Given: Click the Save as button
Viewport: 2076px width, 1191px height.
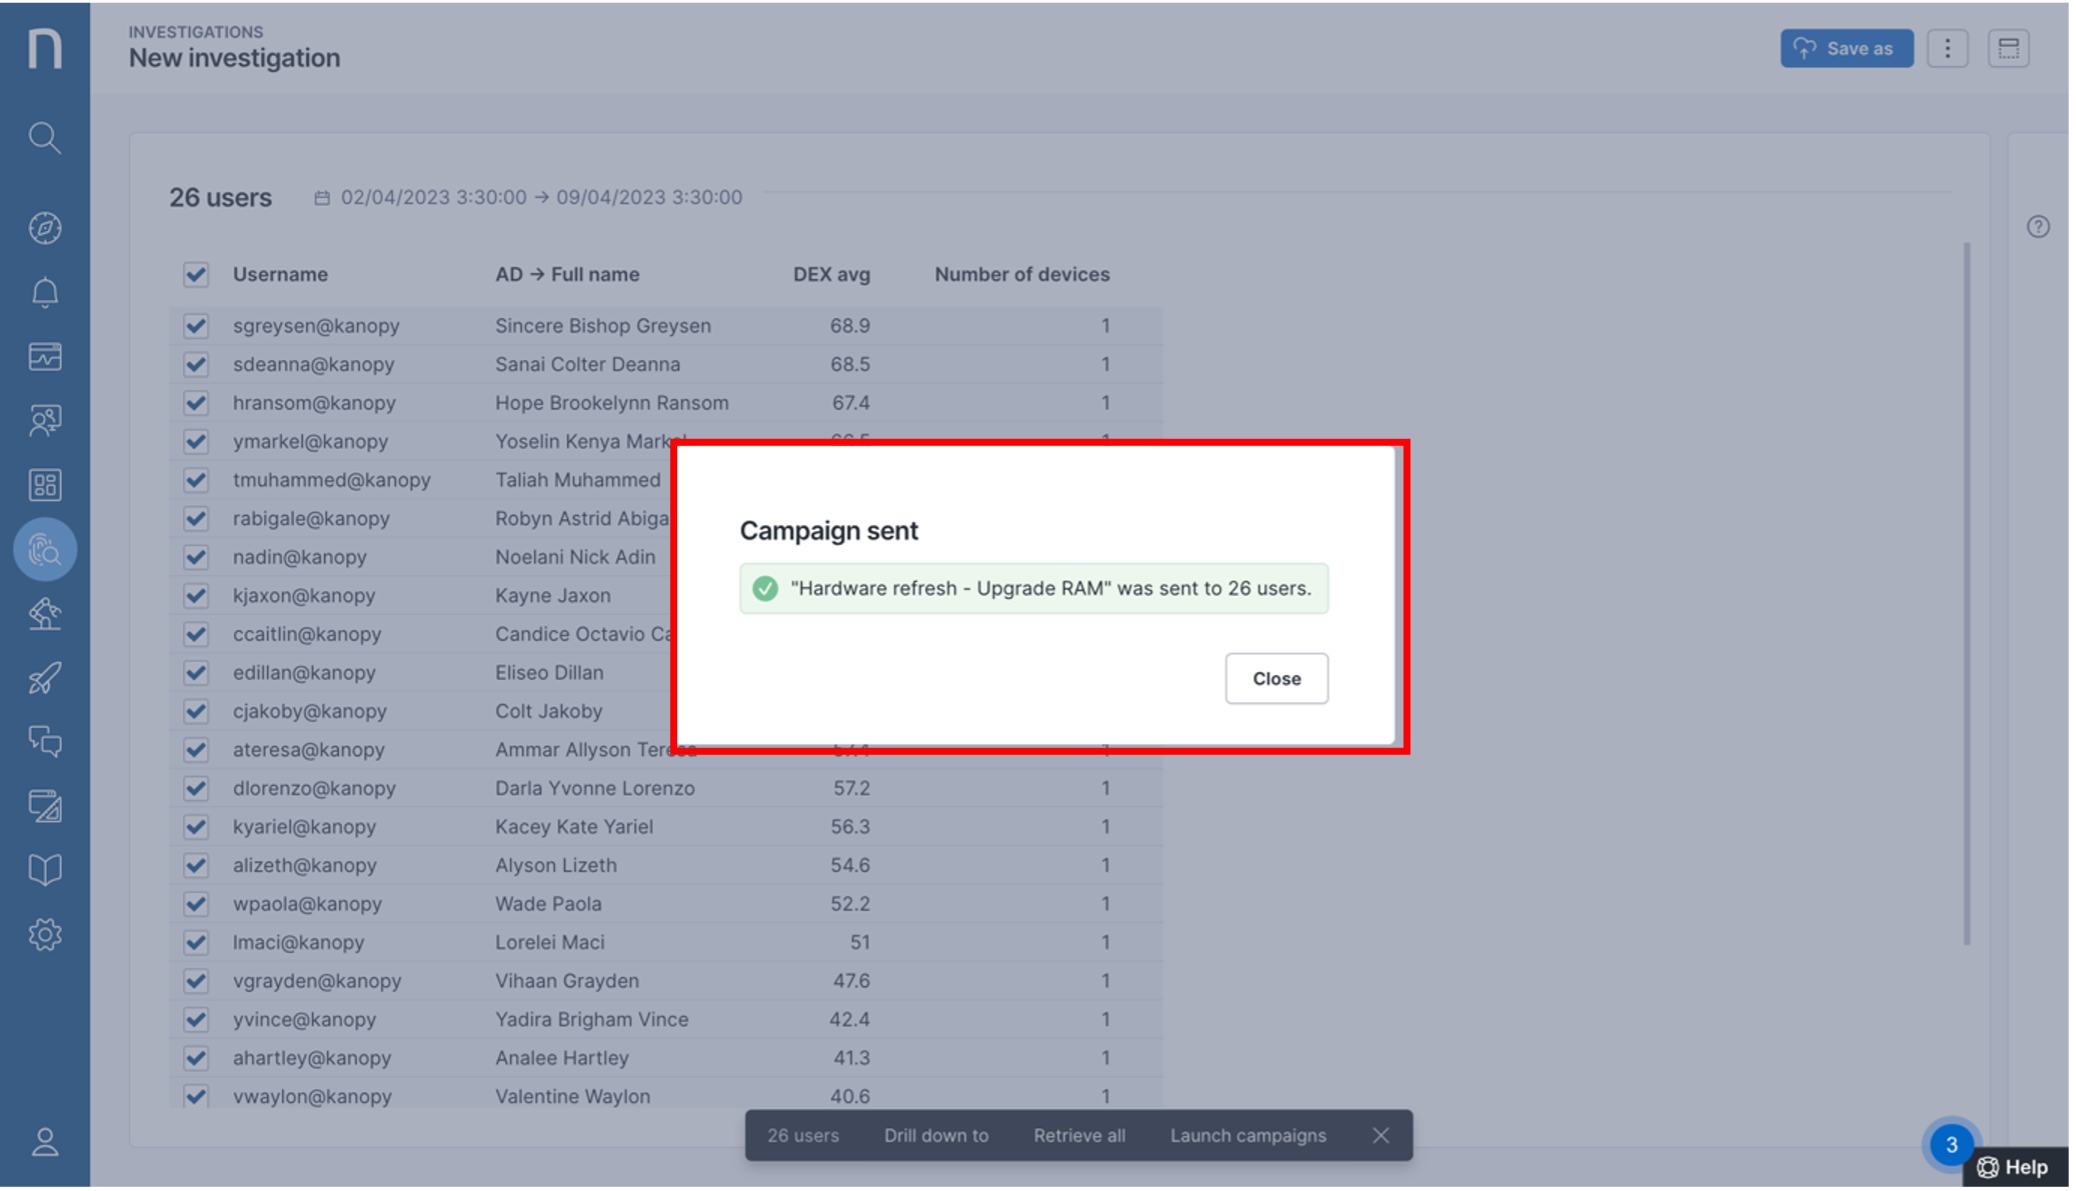Looking at the screenshot, I should 1846,48.
